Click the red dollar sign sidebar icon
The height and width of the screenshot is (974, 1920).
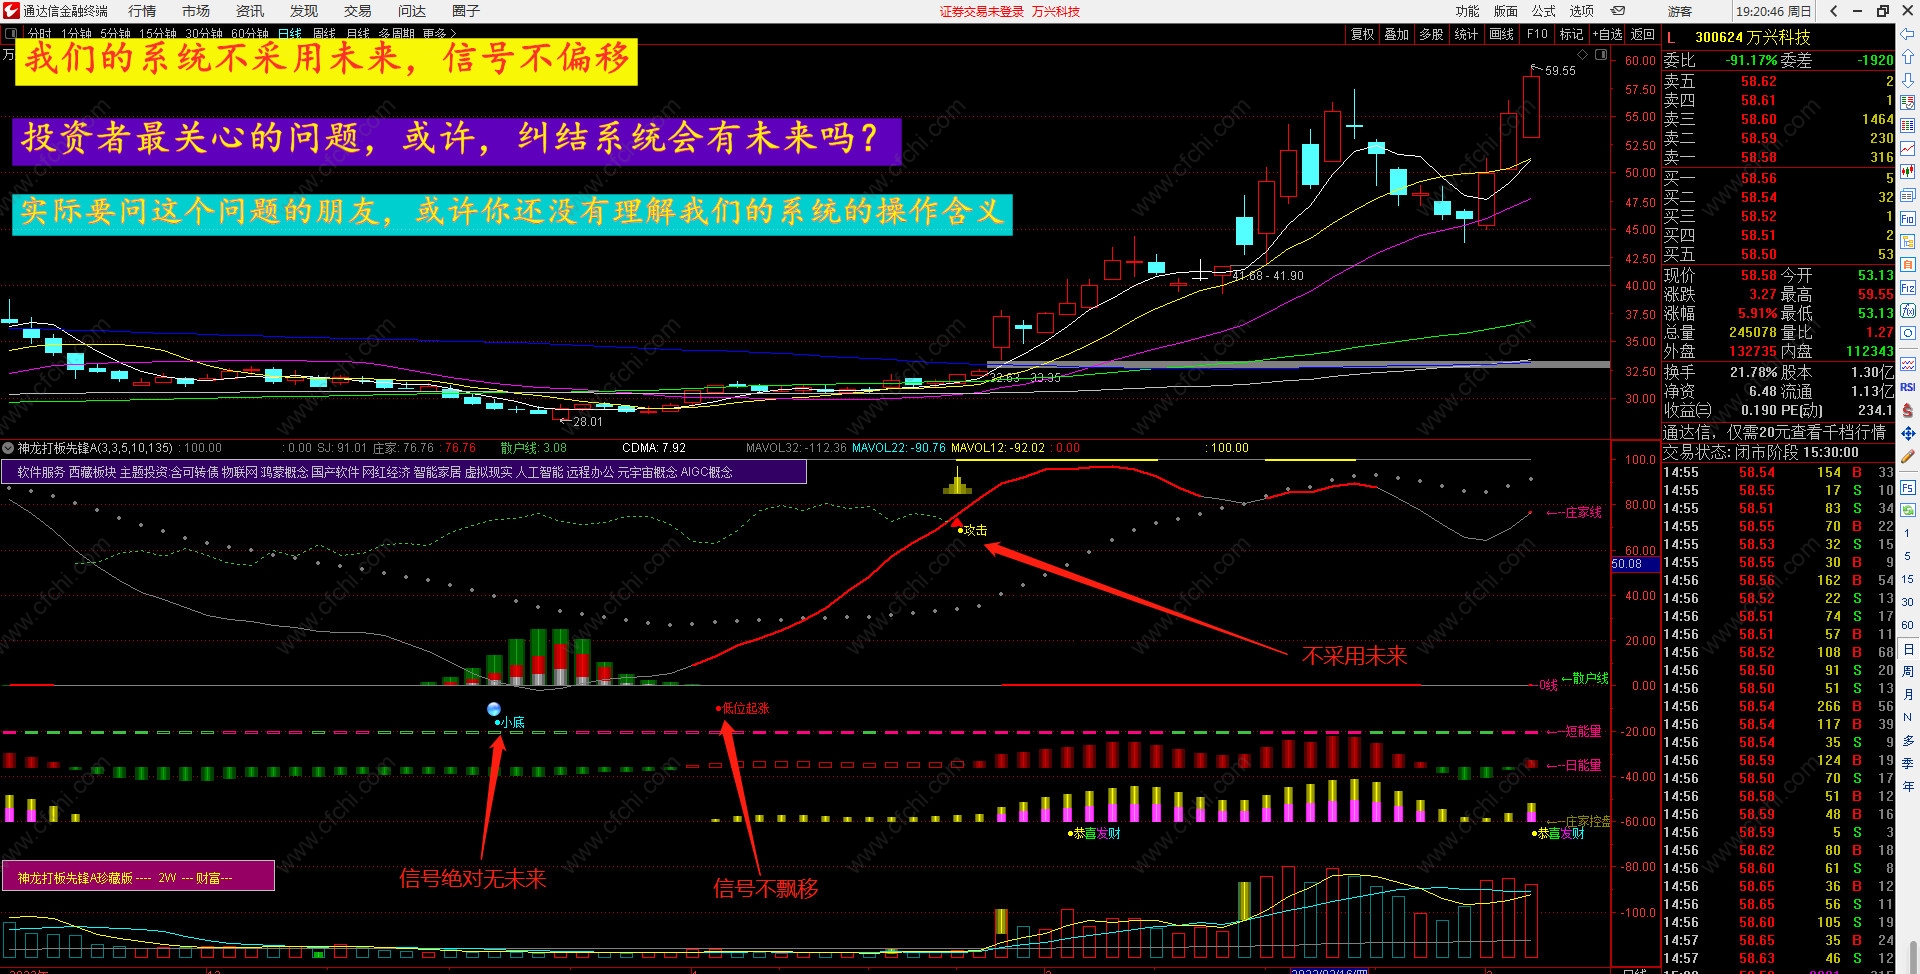click(x=1908, y=411)
